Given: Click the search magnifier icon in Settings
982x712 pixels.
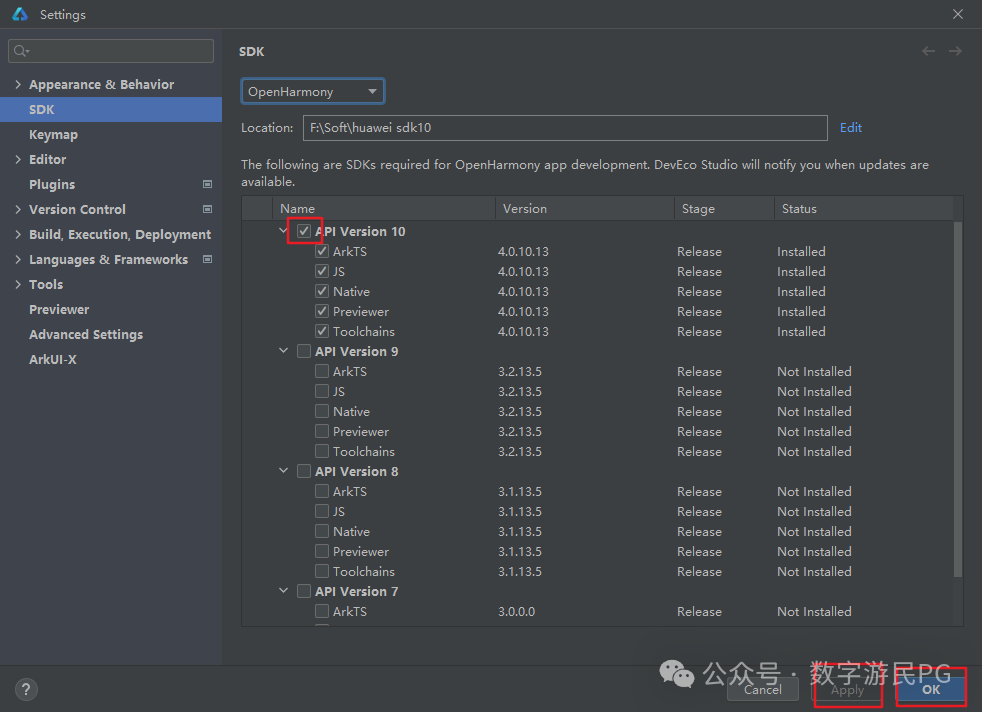Looking at the screenshot, I should pos(21,51).
